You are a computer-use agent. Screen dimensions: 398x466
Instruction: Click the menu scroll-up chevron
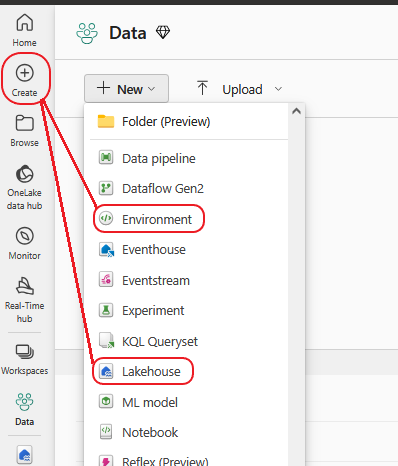coord(296,111)
